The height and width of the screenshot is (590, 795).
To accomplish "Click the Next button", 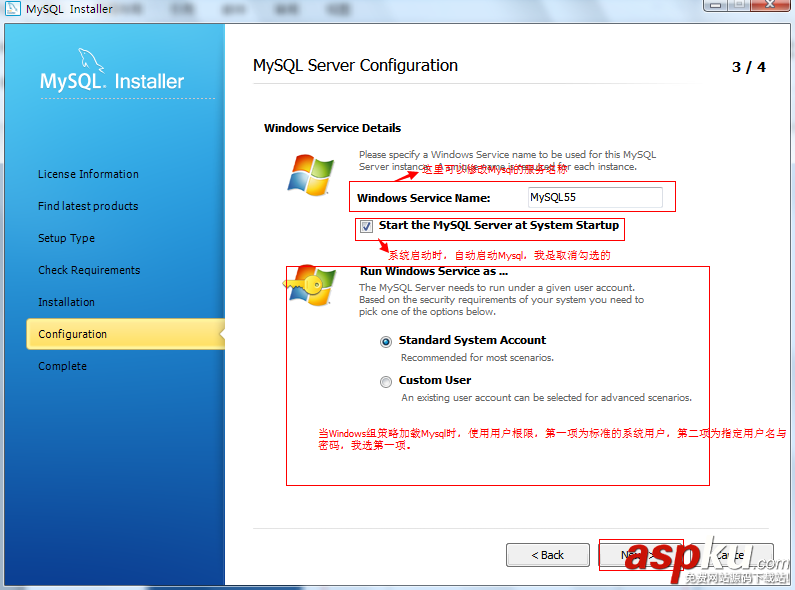I will coord(641,555).
